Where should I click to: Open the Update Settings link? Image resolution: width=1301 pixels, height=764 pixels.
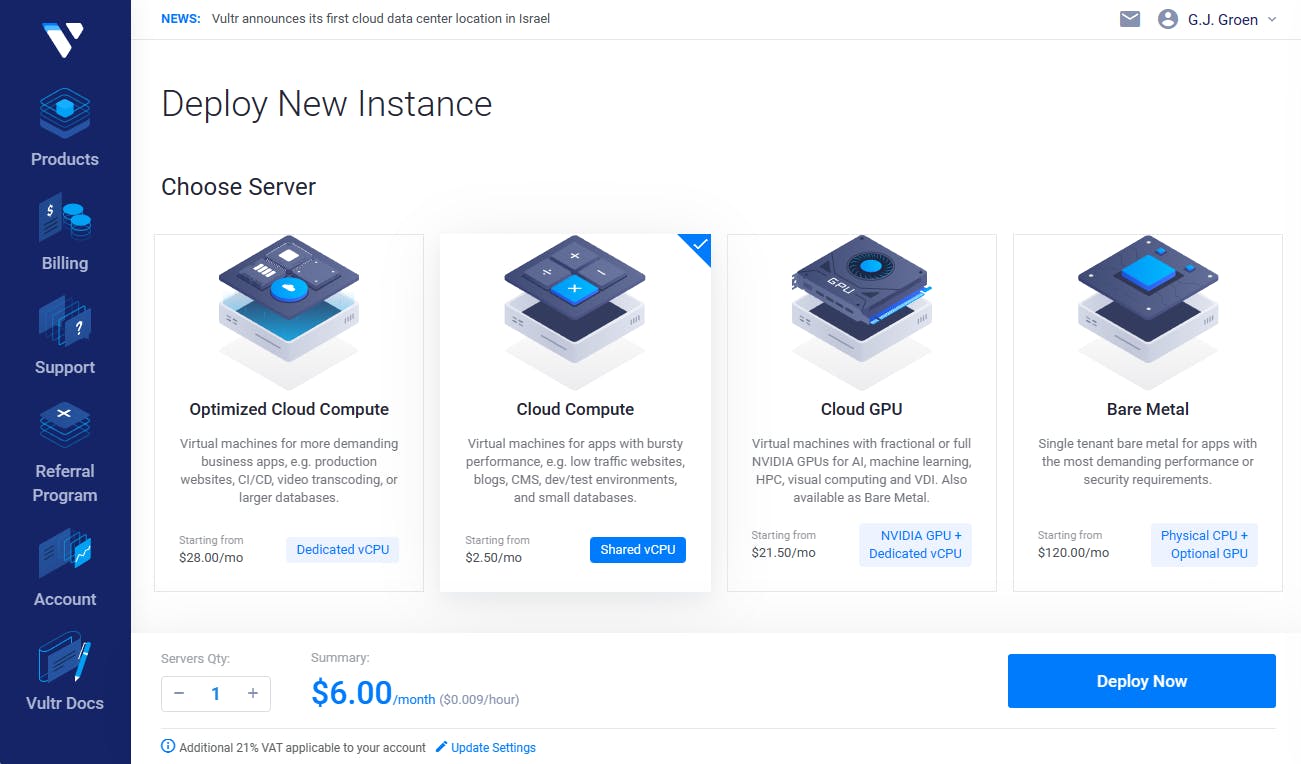[493, 747]
